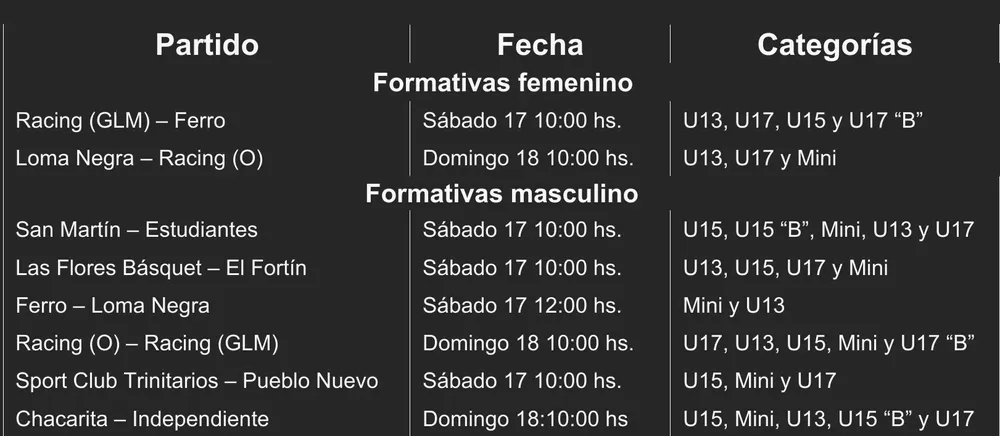Select the San Martín – Estudiantes match
The width and height of the screenshot is (1000, 436).
tap(137, 230)
